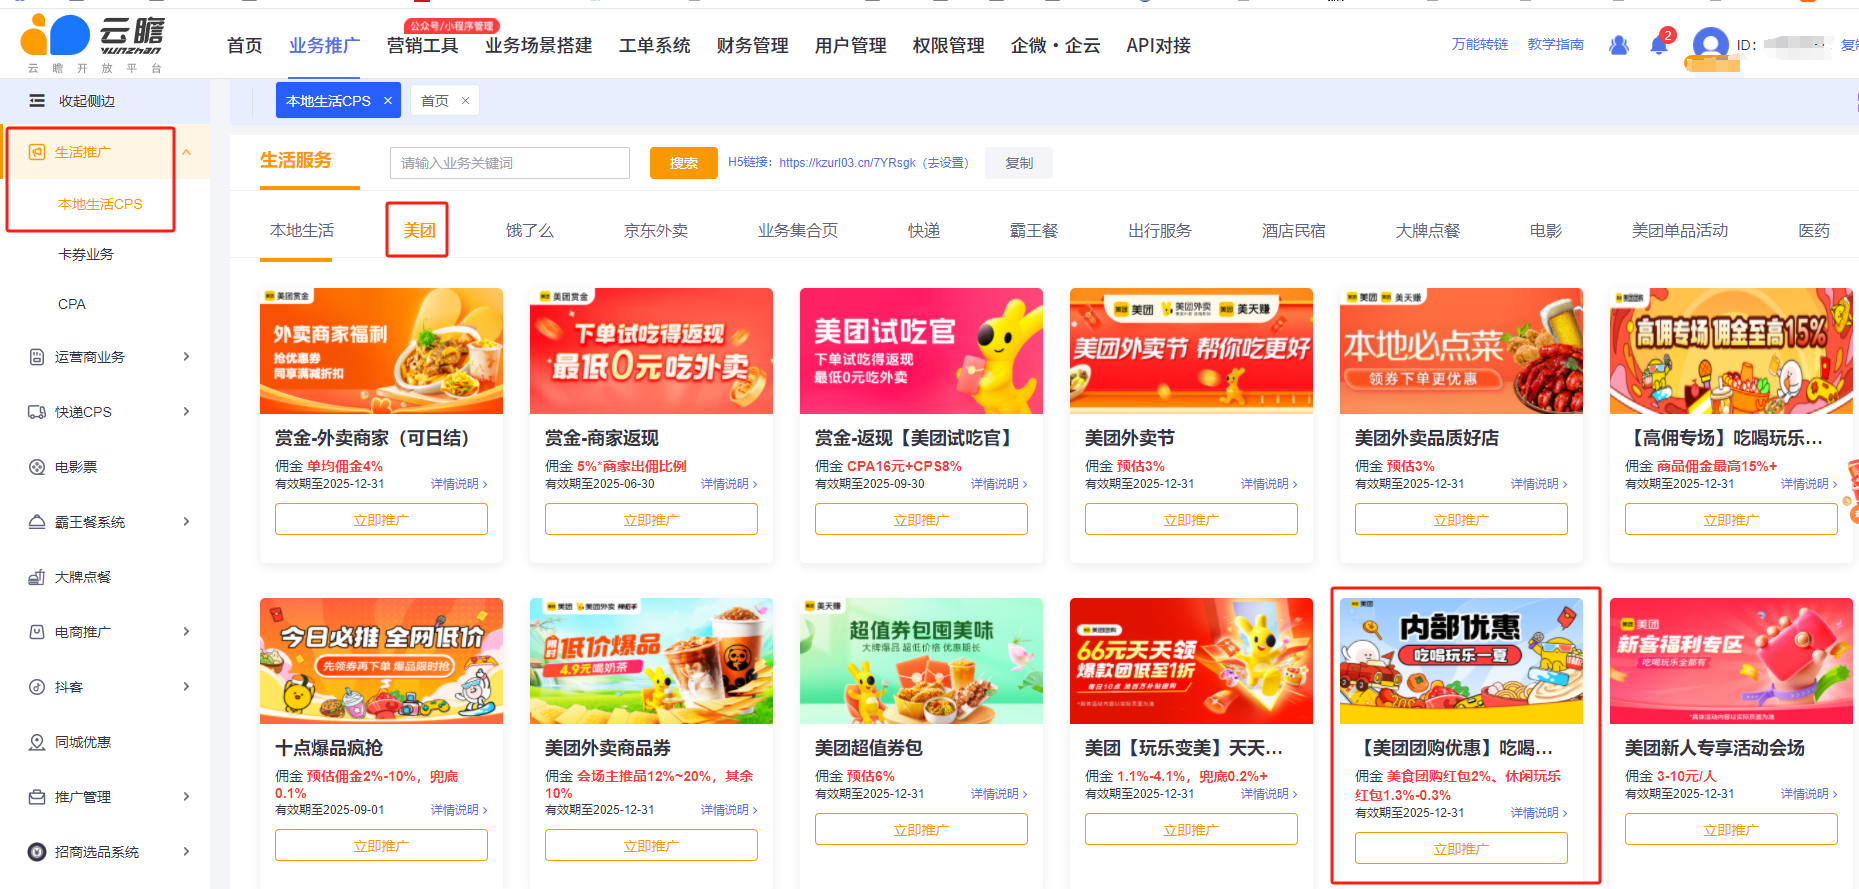Screen dimensions: 1859x889
Task: Switch to the 京东外卖 category tab
Action: coord(656,230)
